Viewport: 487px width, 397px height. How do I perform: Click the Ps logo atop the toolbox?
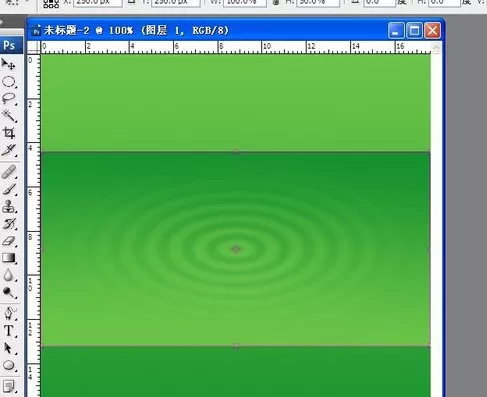(x=11, y=45)
